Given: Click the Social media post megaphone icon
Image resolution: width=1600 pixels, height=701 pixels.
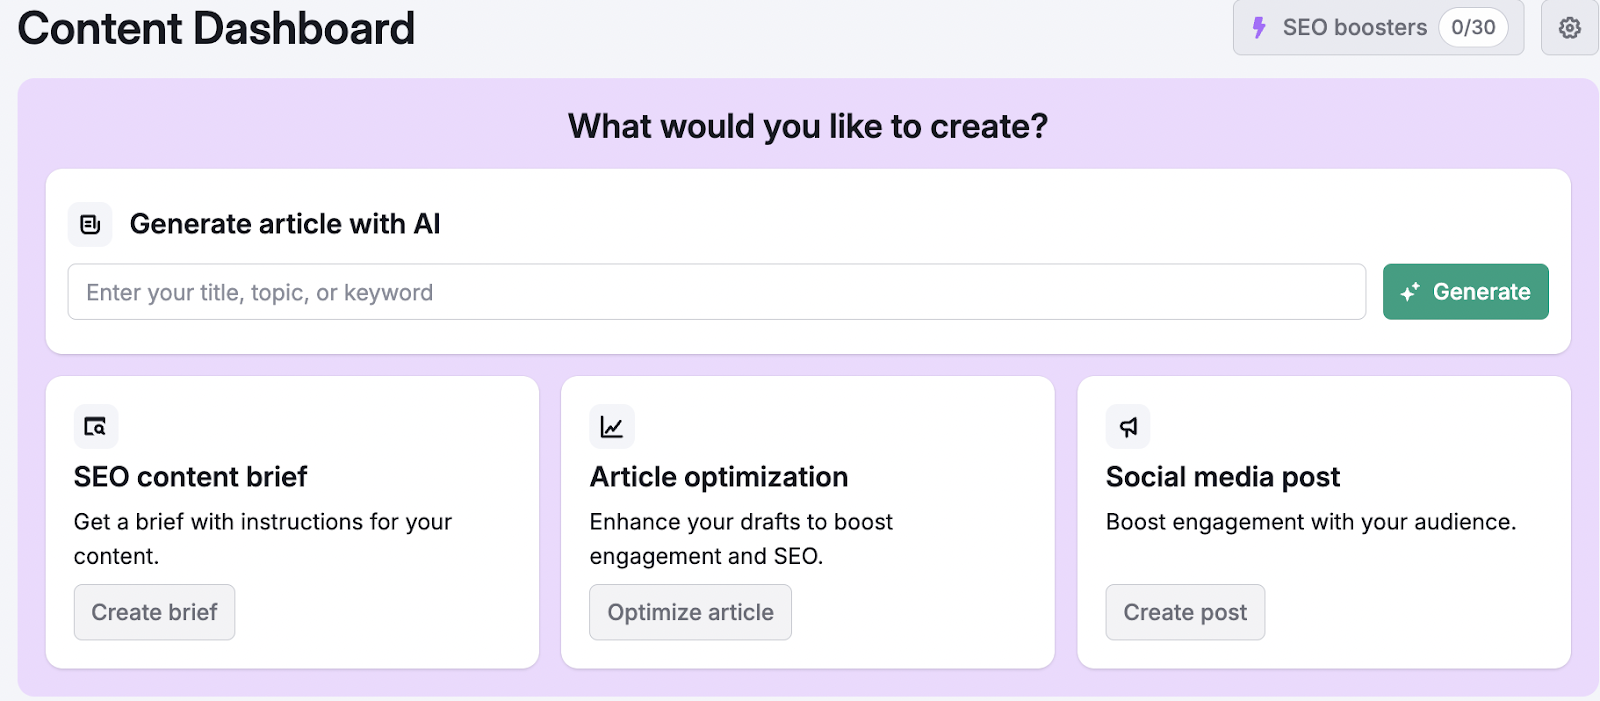Looking at the screenshot, I should (1128, 427).
